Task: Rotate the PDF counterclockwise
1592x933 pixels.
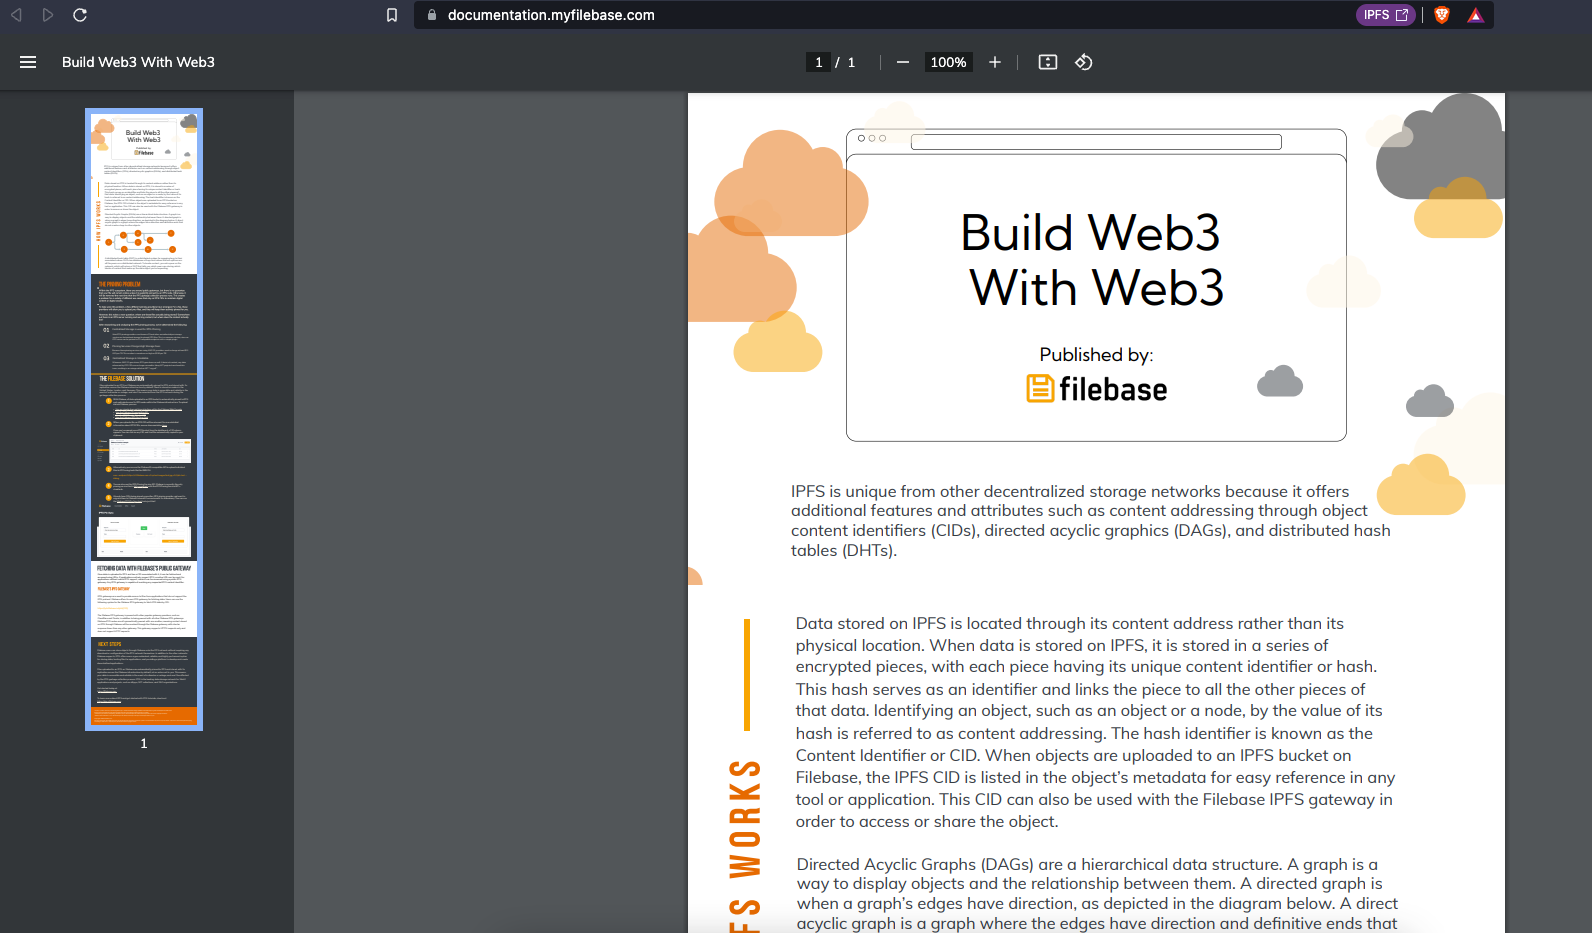Action: [x=1084, y=62]
